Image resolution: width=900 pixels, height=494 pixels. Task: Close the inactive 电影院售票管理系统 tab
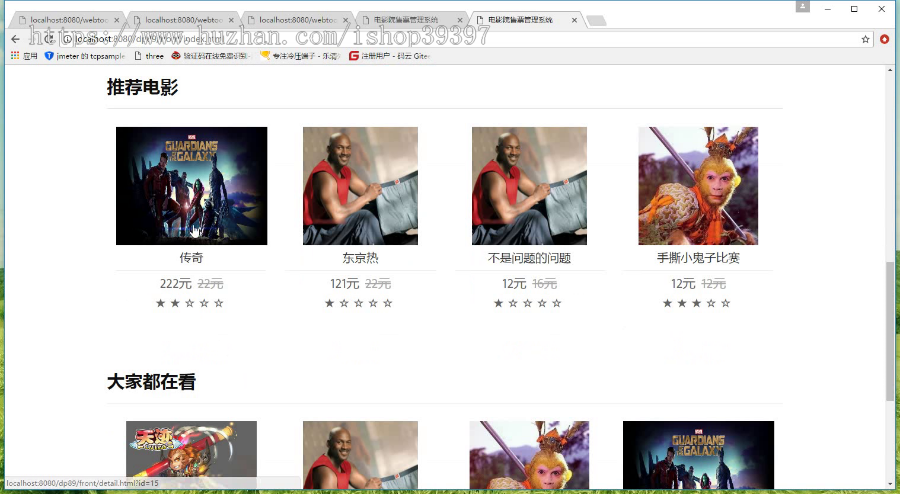pos(459,20)
